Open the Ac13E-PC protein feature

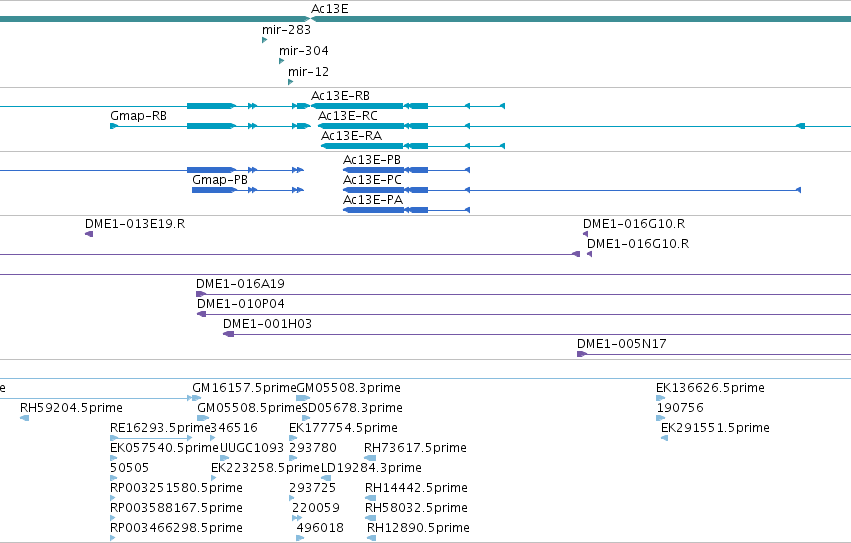click(x=372, y=180)
